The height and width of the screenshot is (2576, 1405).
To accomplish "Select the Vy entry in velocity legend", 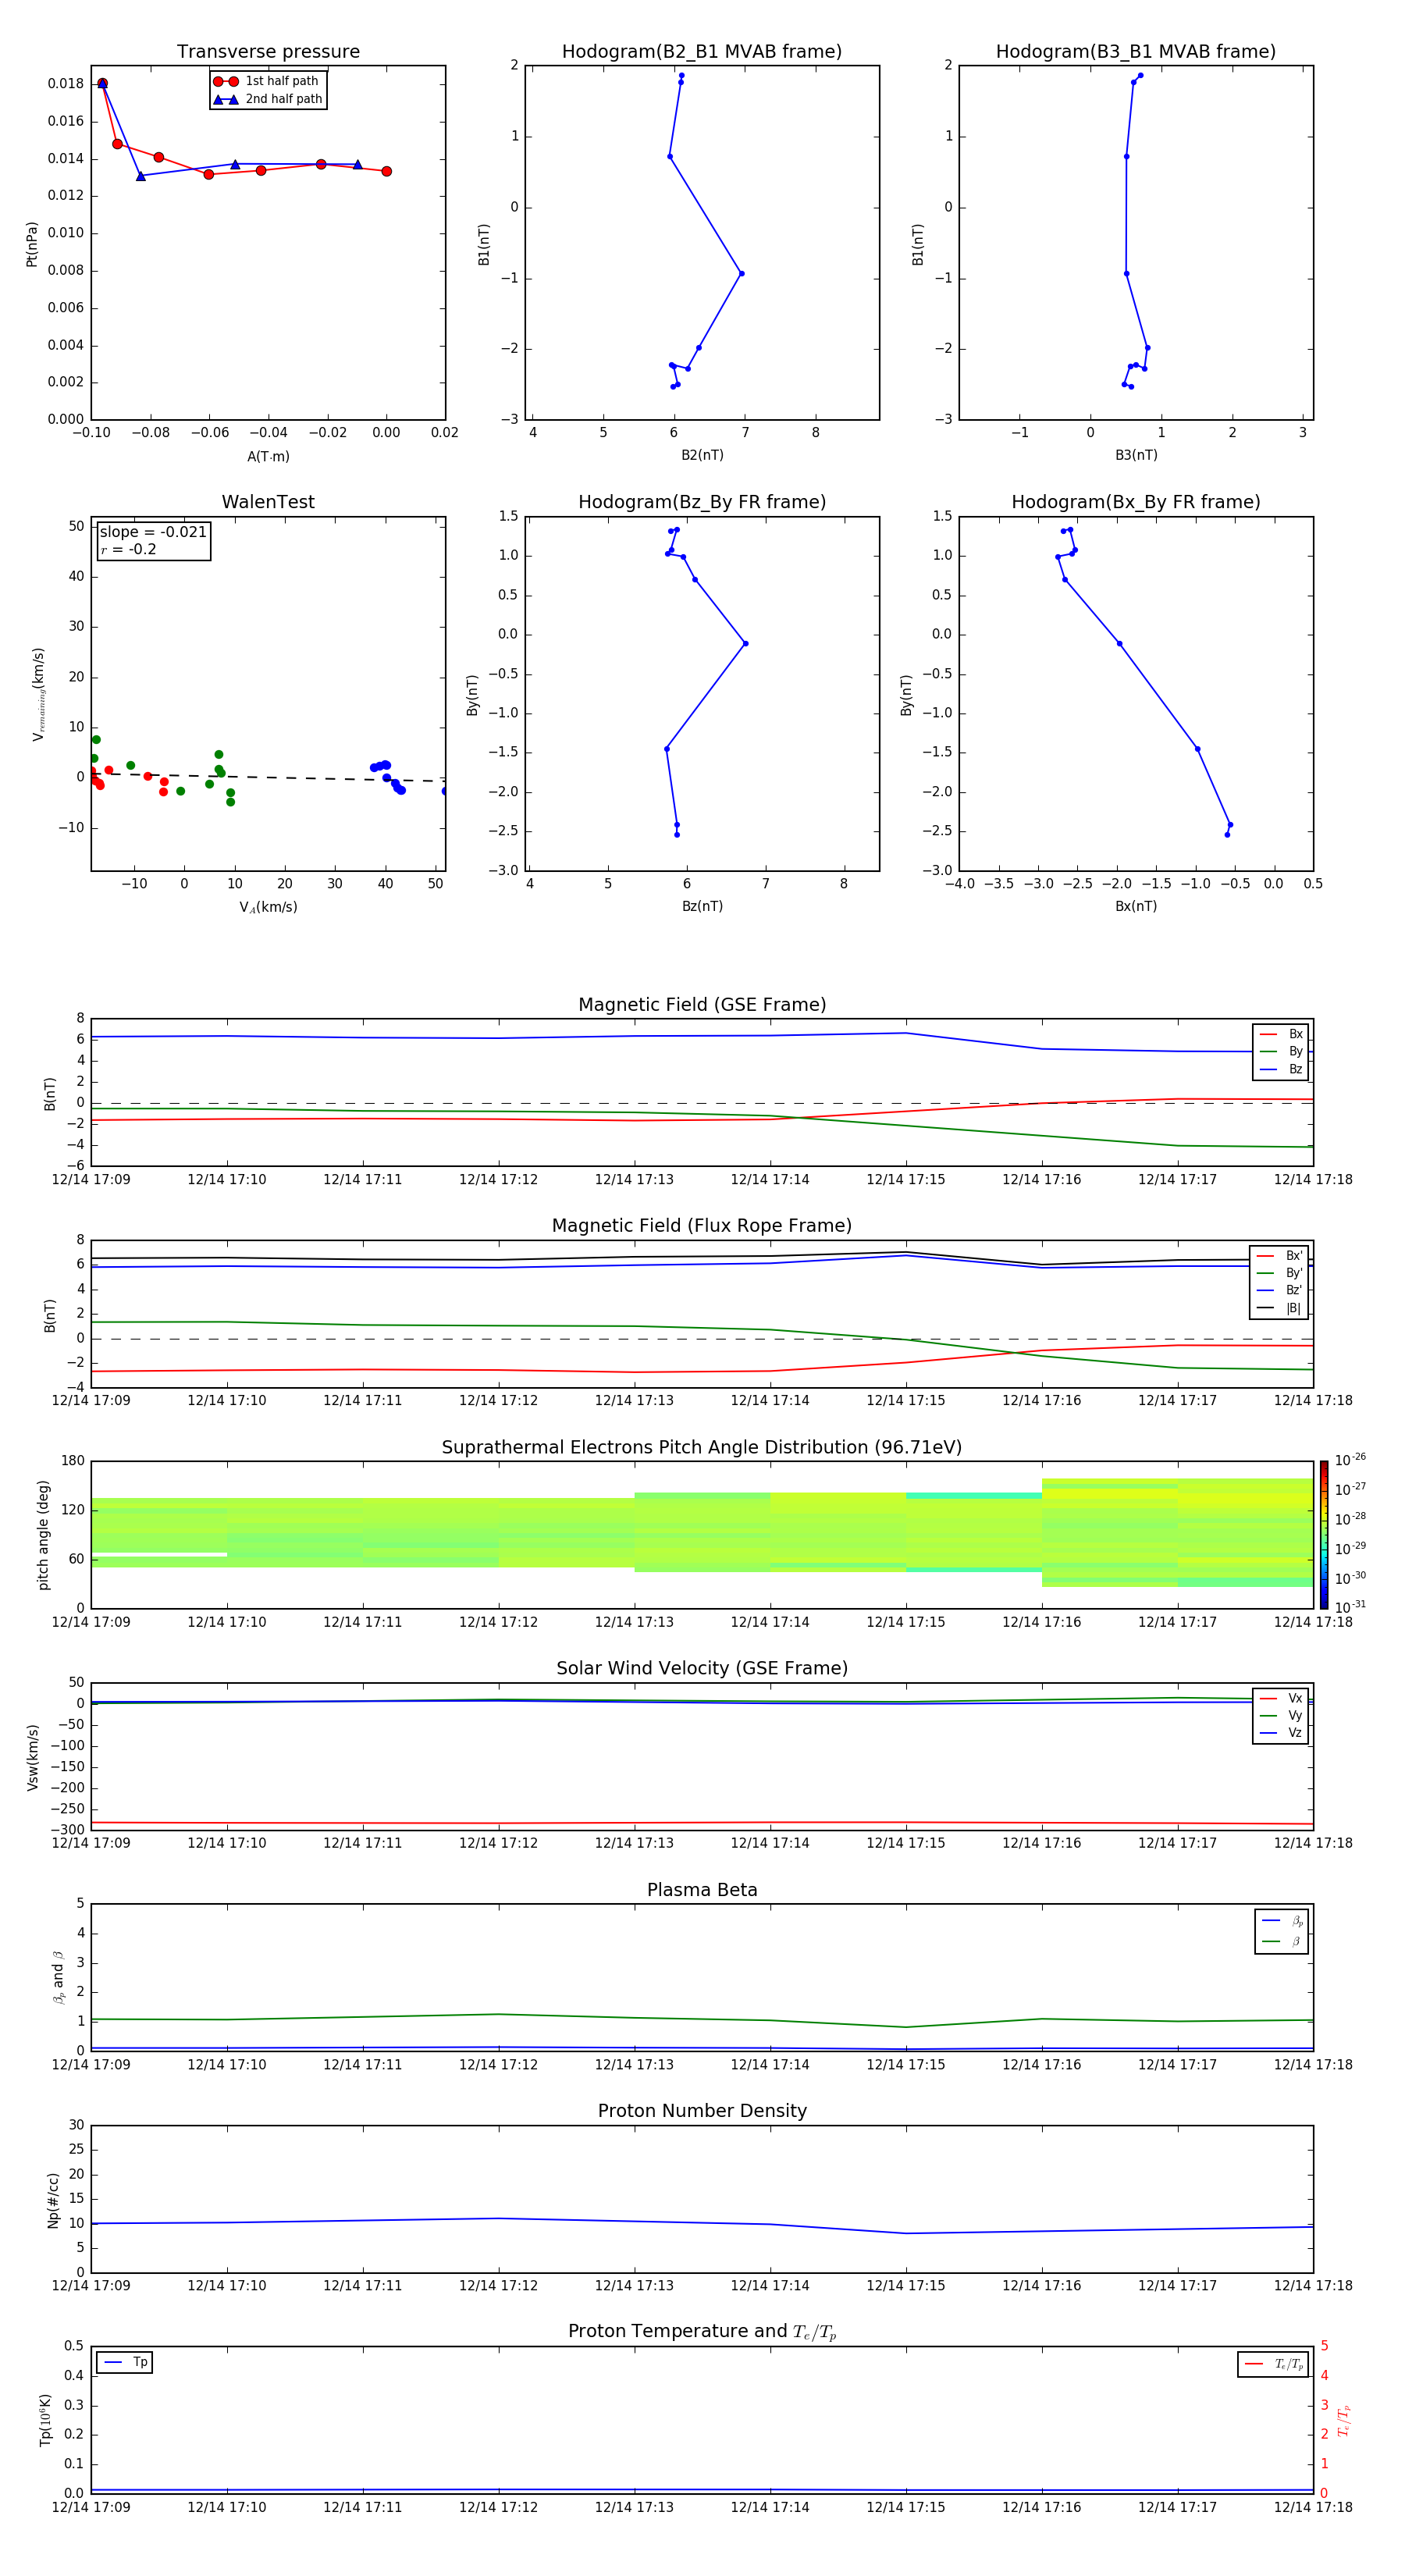I will pos(1281,1715).
